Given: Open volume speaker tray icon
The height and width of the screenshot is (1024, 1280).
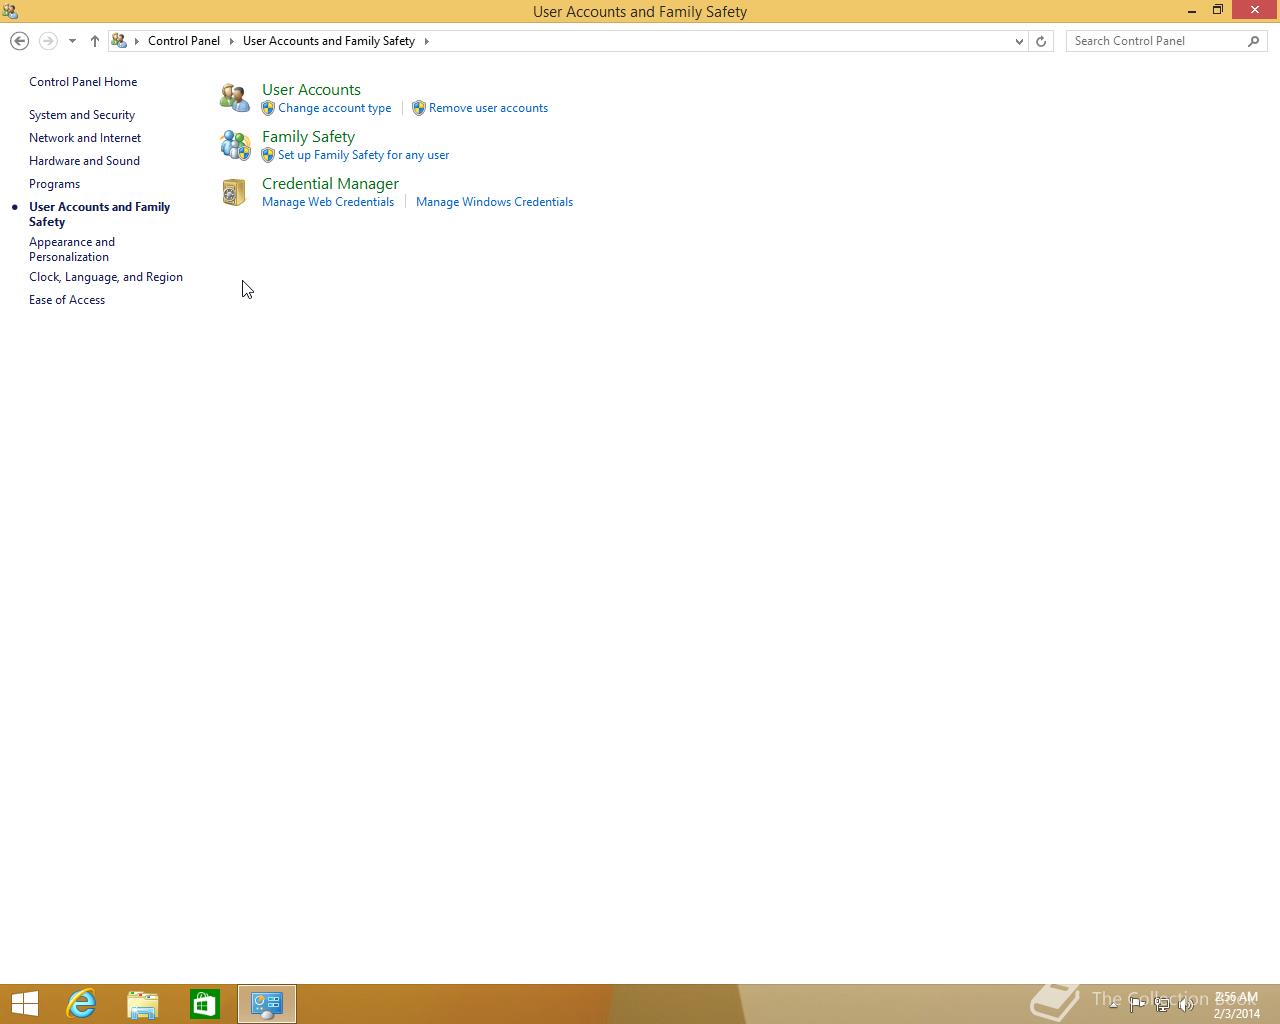Looking at the screenshot, I should point(1186,1005).
